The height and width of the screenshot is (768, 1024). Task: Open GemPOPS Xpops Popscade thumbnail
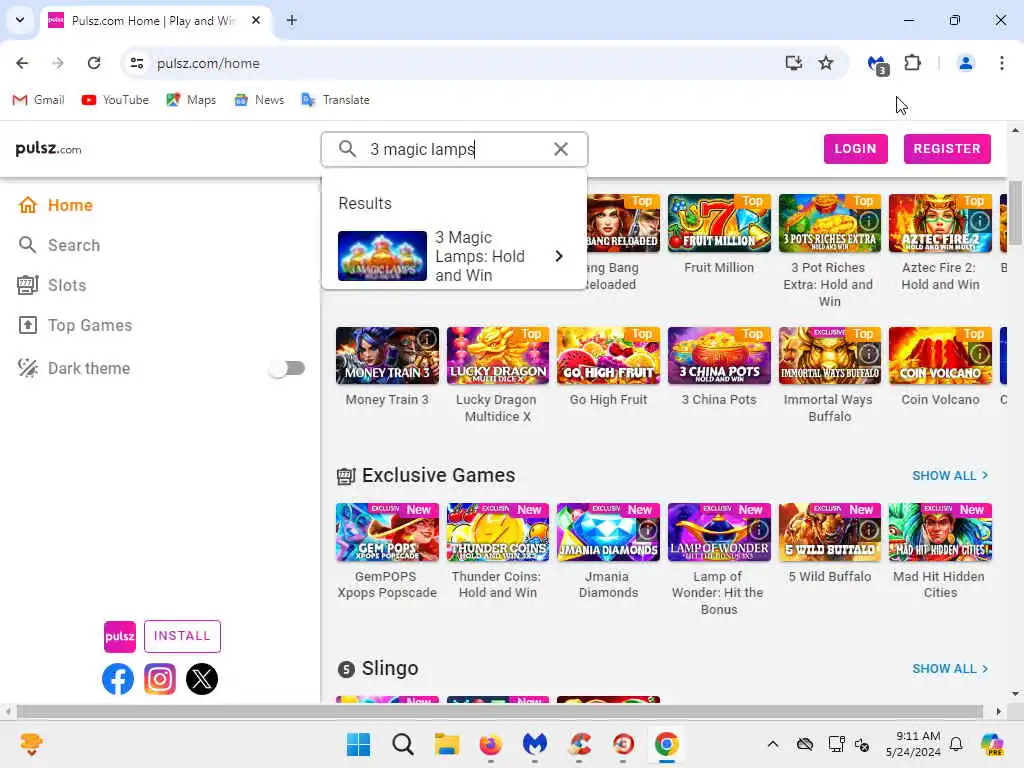tap(387, 532)
